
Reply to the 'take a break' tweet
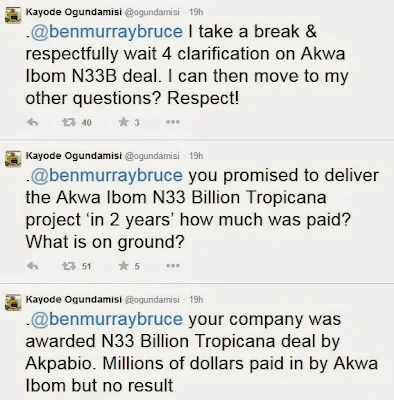32,123
